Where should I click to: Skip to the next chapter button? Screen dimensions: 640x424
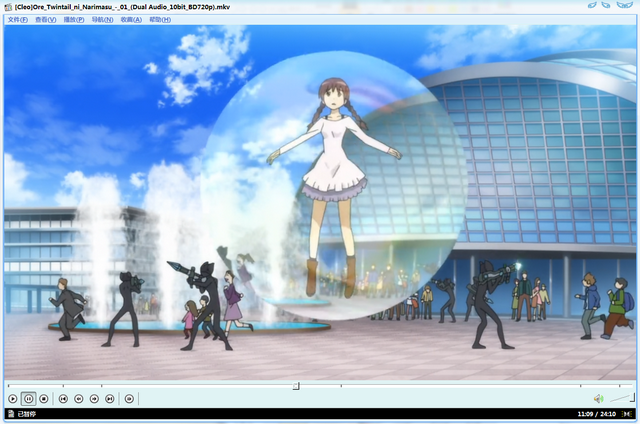(110, 399)
